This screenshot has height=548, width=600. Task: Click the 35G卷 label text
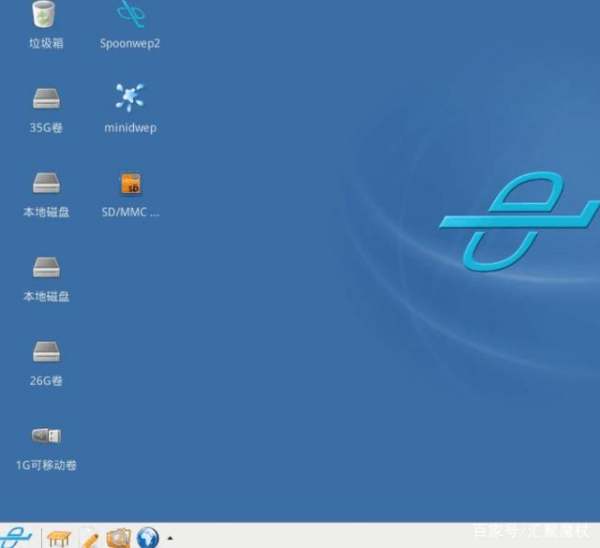[x=46, y=128]
